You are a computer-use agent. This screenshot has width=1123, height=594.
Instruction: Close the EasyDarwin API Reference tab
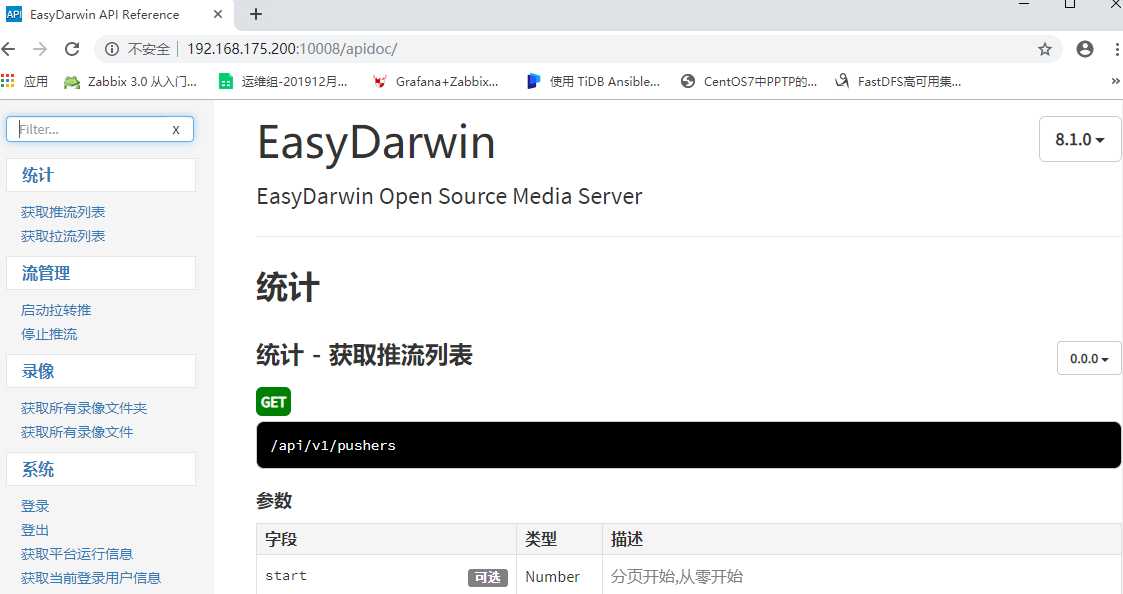[x=218, y=14]
